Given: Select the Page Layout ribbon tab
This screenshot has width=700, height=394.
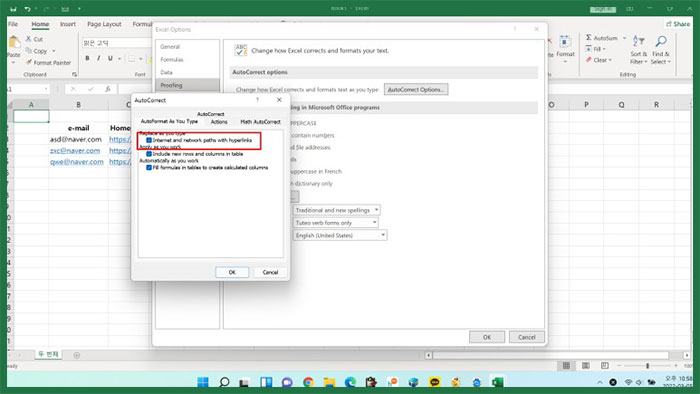Looking at the screenshot, I should point(104,24).
